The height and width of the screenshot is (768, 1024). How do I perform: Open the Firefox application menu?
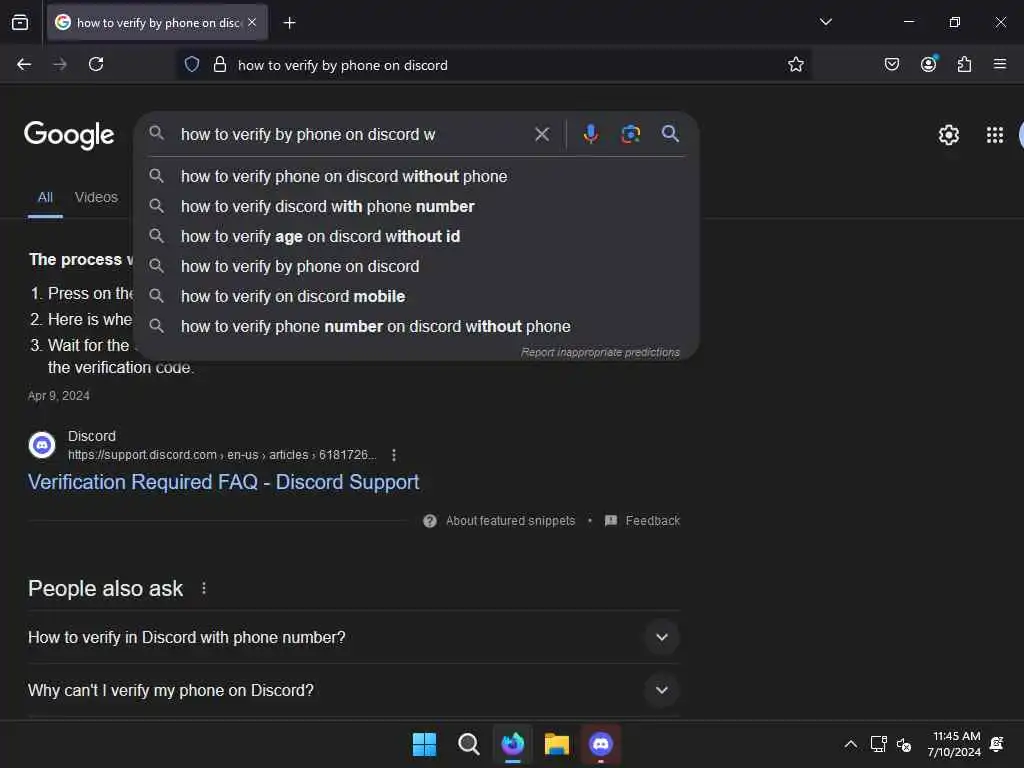point(1000,64)
